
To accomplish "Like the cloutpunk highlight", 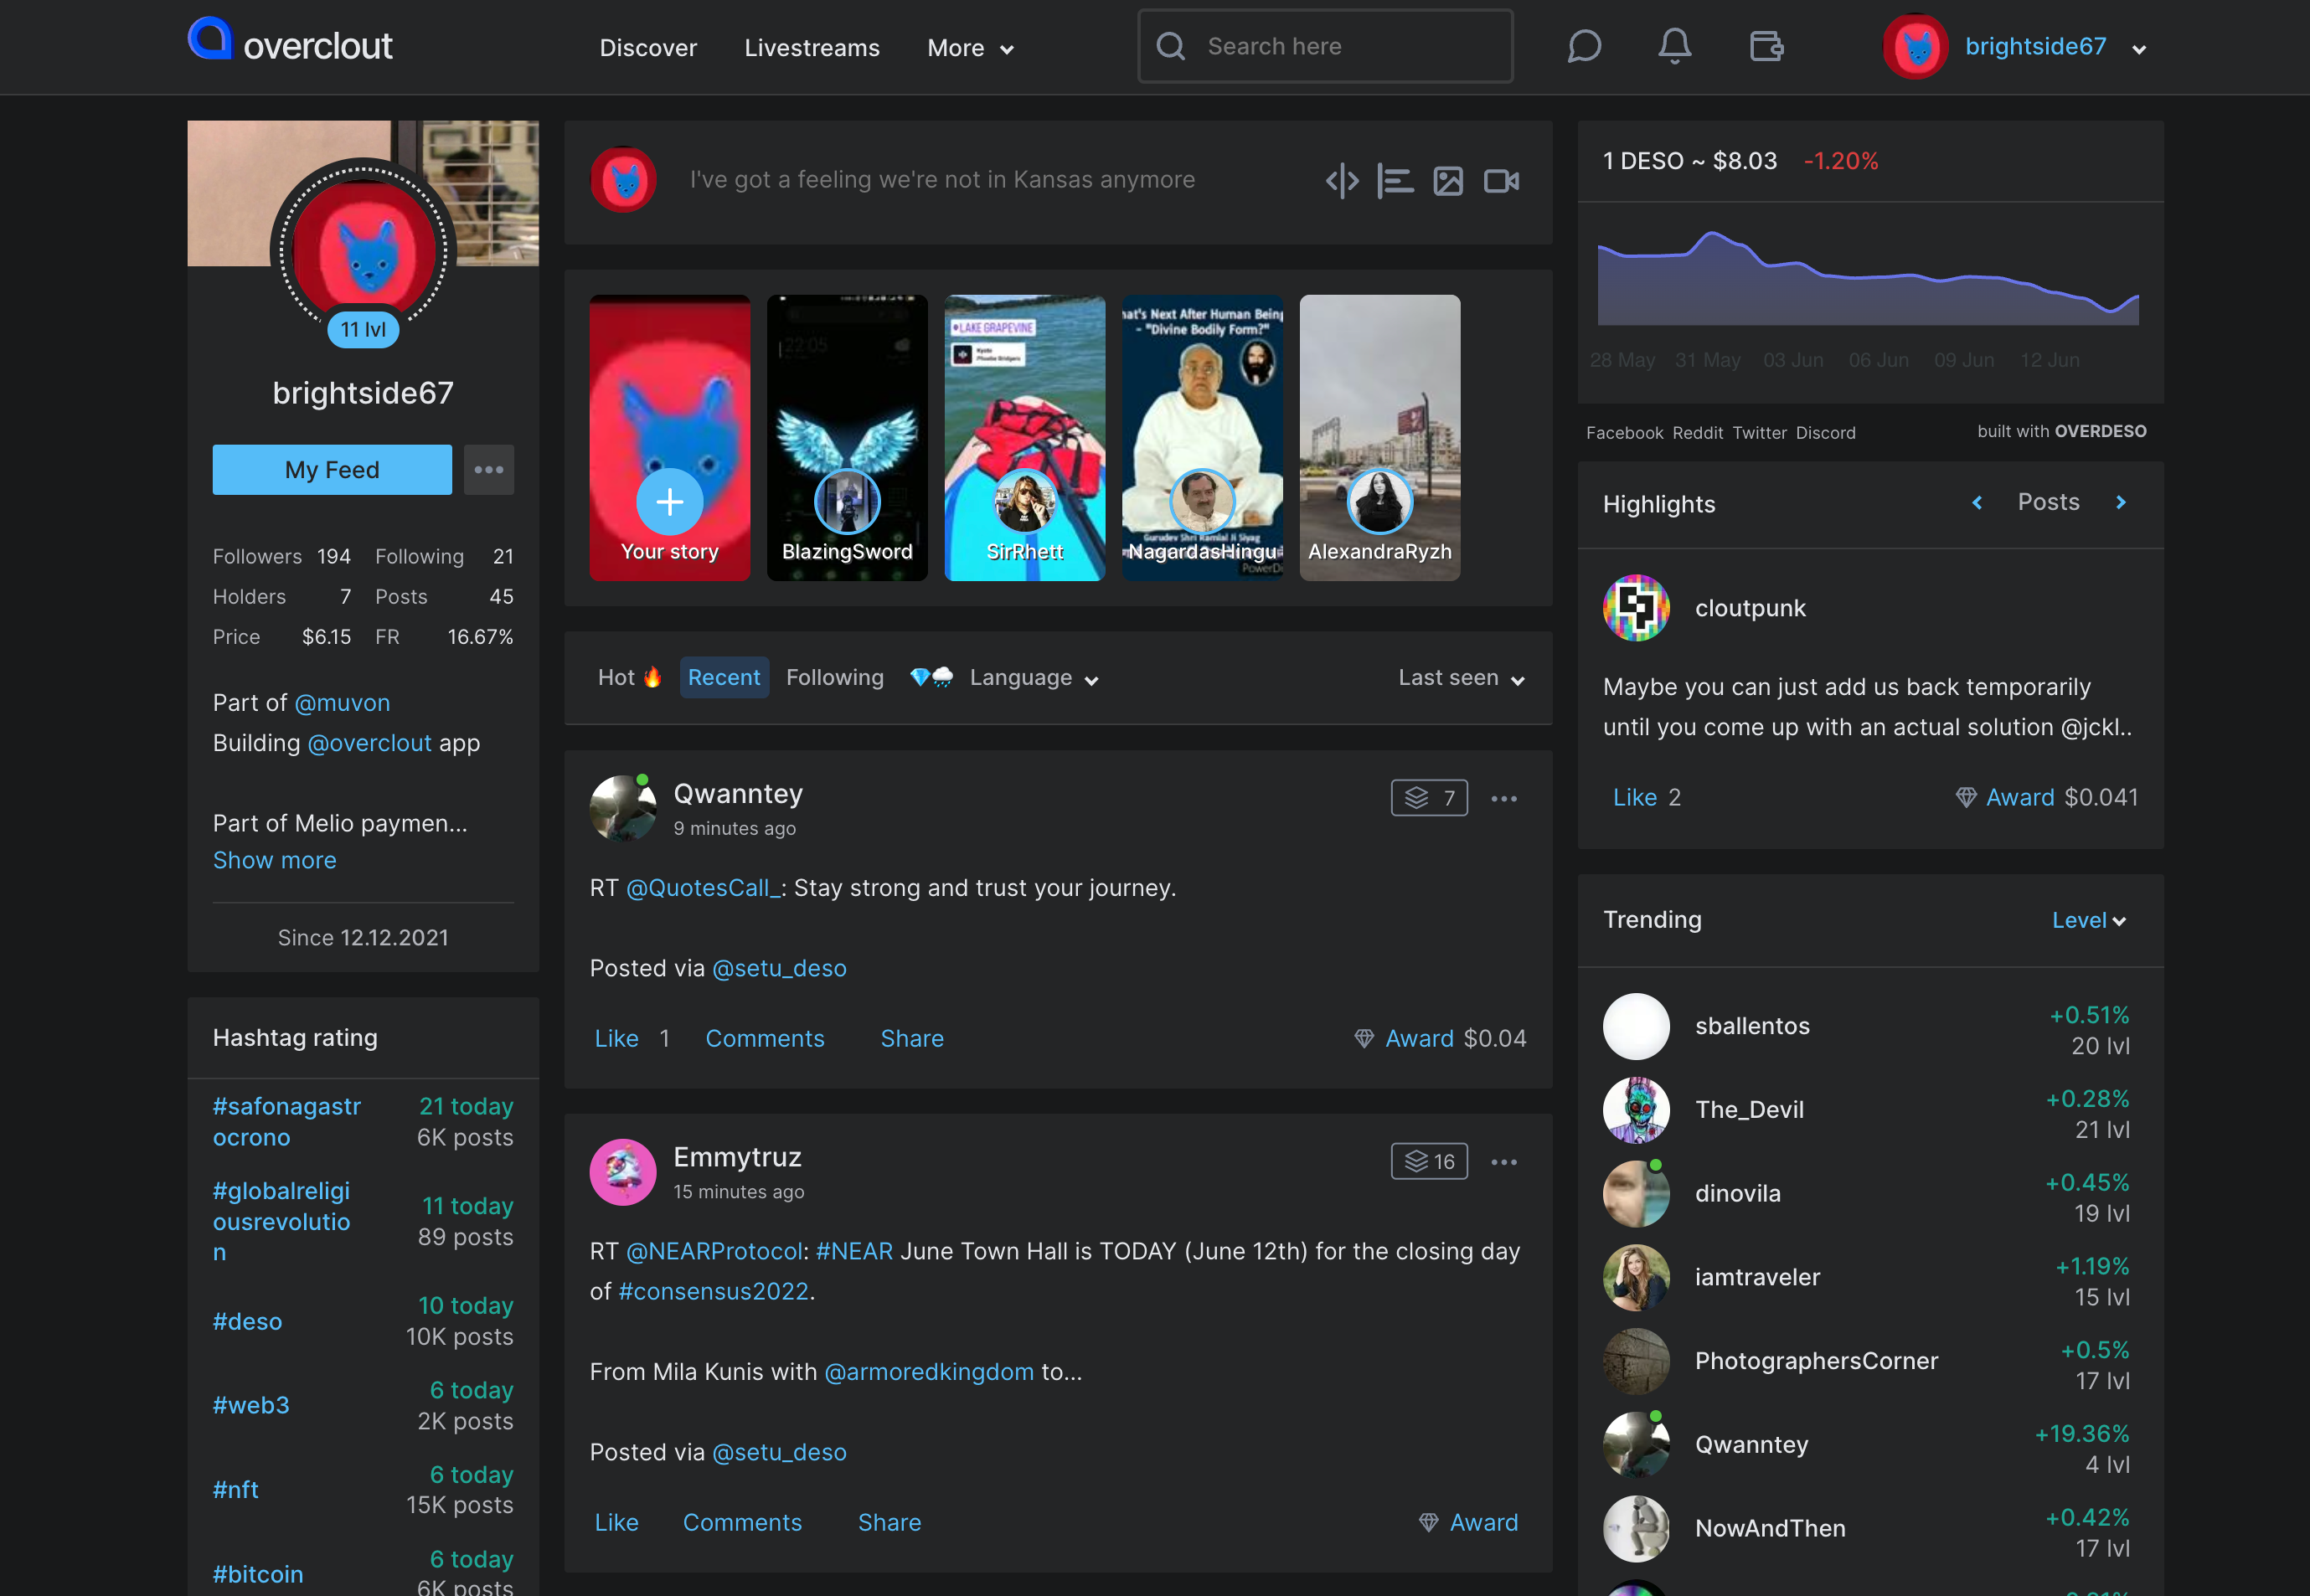I will 1635,798.
